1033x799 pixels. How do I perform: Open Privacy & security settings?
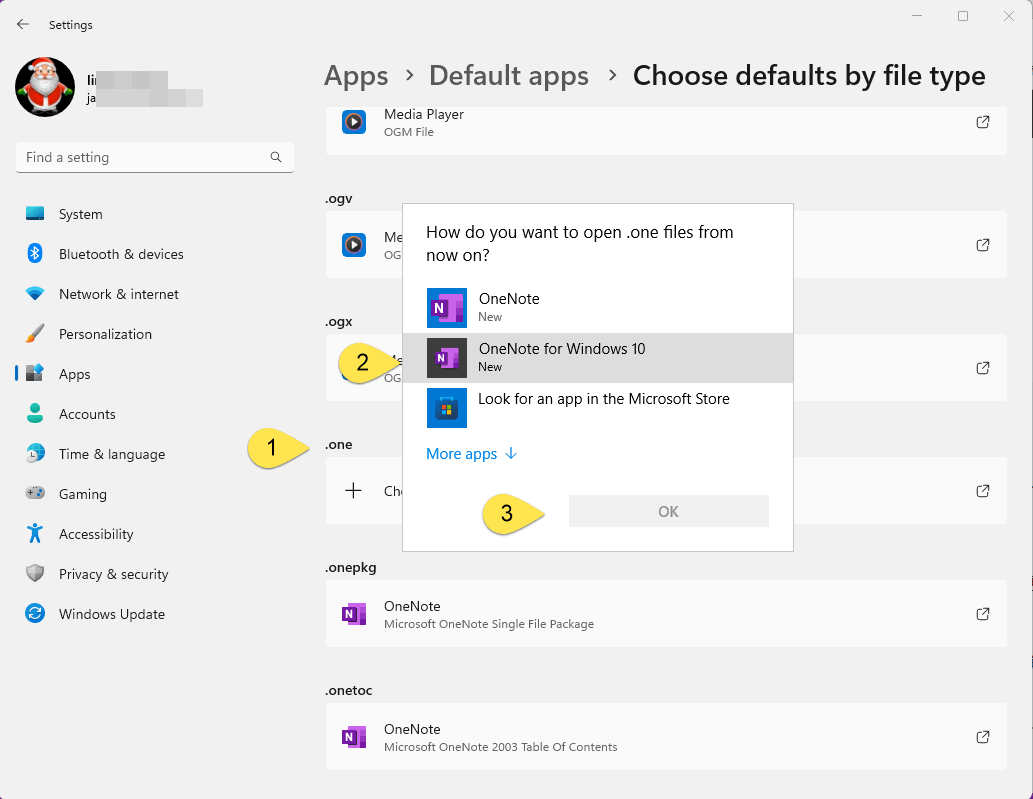click(113, 574)
